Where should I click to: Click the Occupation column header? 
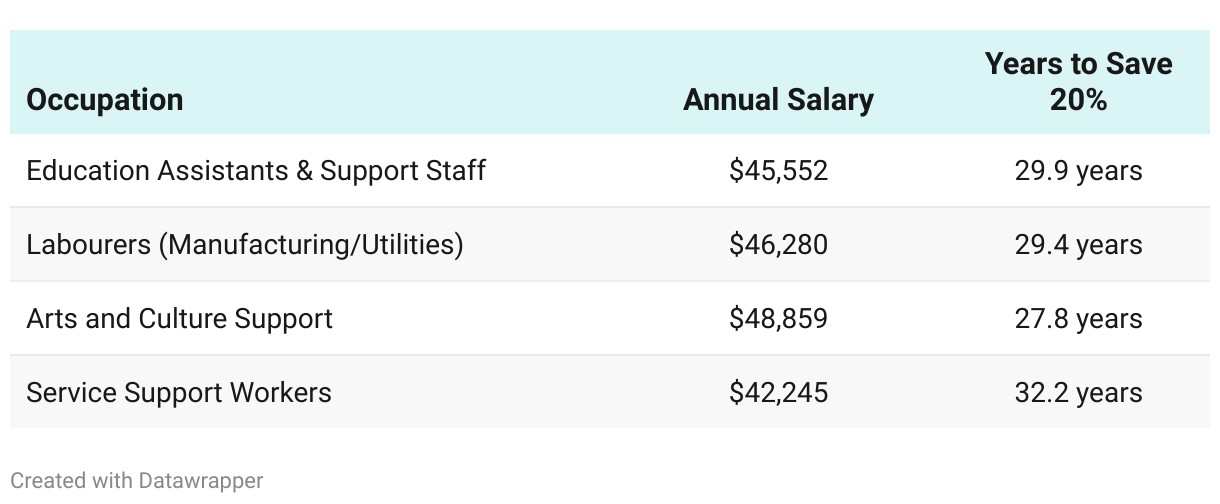[x=105, y=100]
